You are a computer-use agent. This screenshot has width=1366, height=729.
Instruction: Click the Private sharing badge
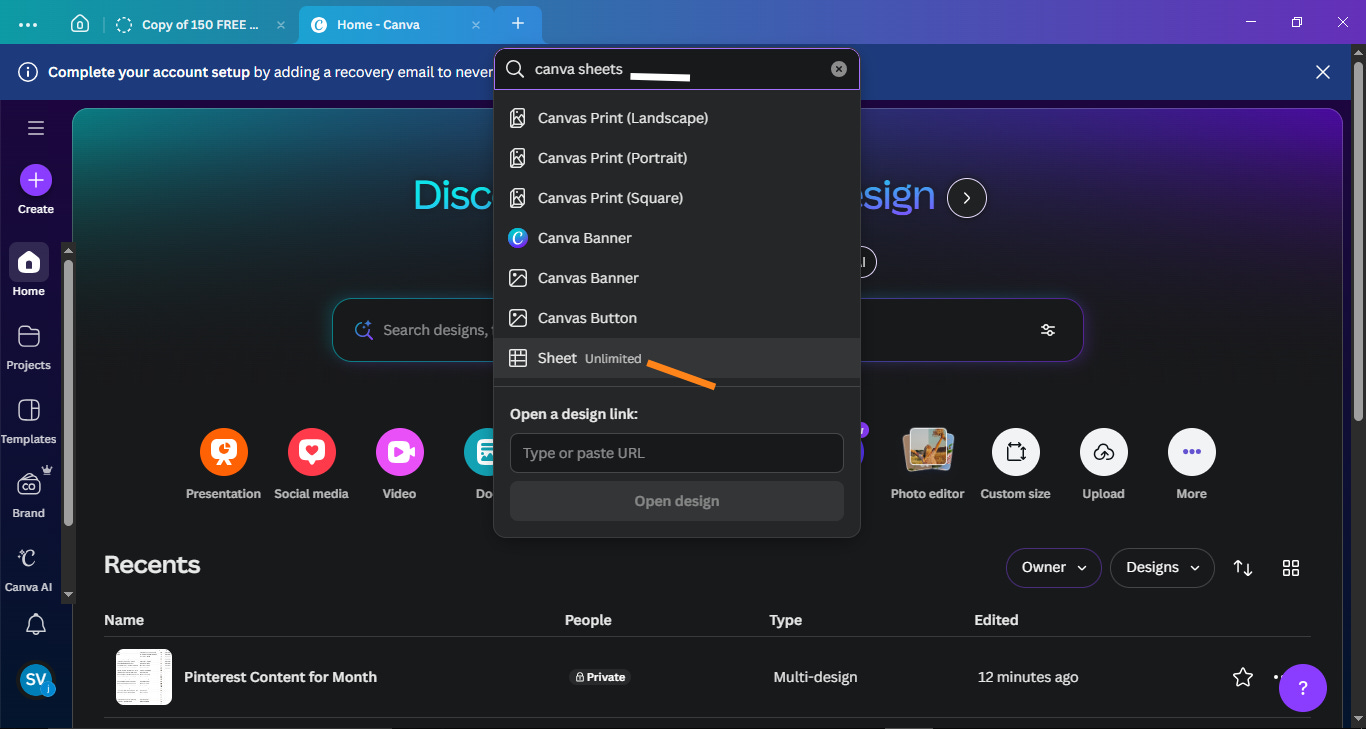point(599,677)
